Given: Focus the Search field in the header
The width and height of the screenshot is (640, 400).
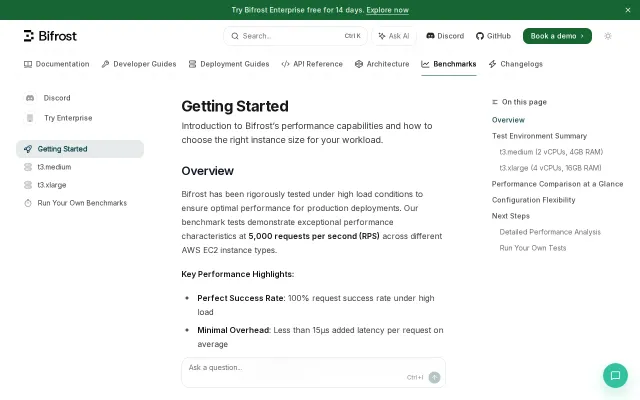Looking at the screenshot, I should (x=295, y=36).
